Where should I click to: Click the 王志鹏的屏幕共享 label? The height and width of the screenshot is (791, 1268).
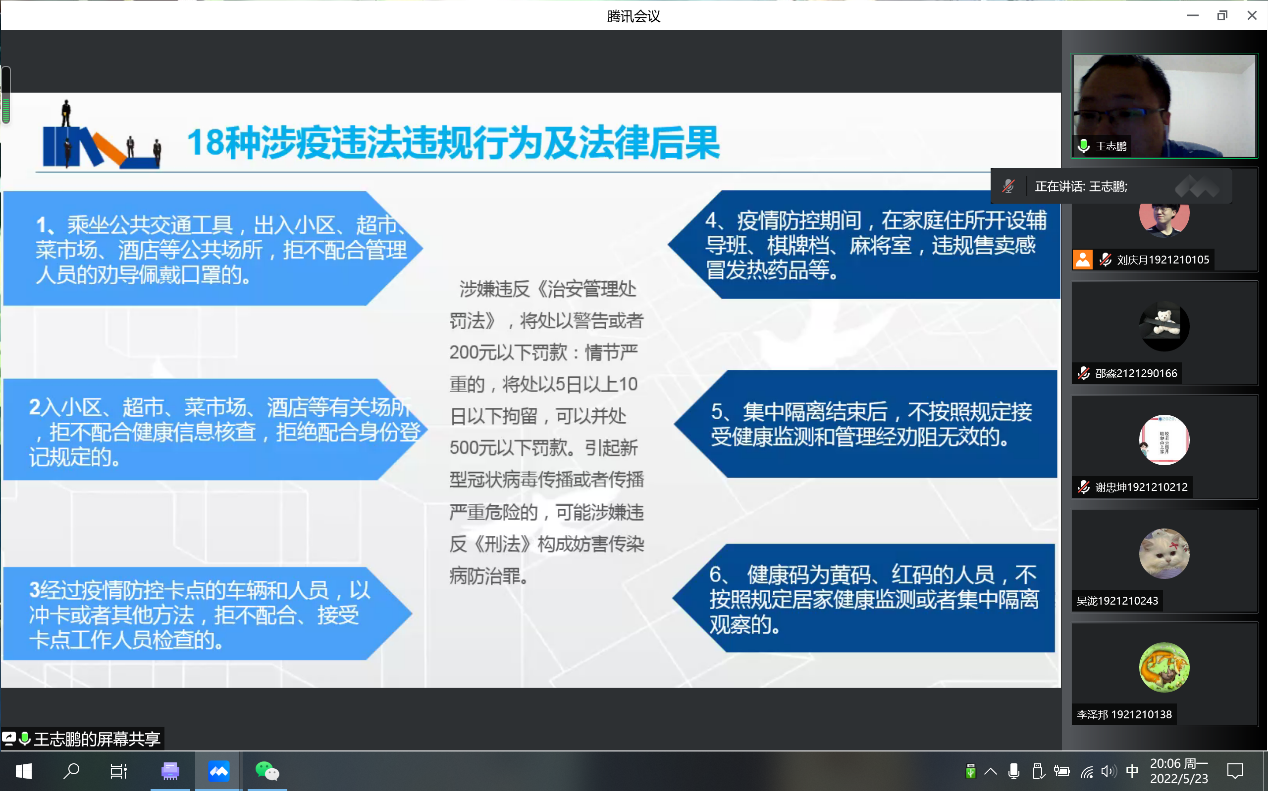[x=96, y=739]
